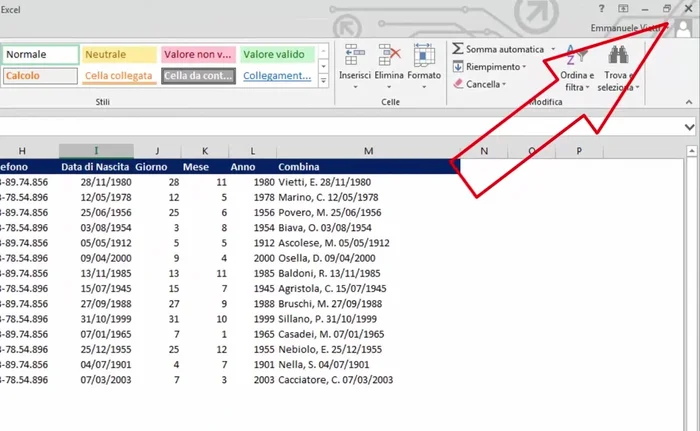The image size is (700, 431).
Task: Select cell Casadei, M. 07/01/1965
Action: (368, 334)
